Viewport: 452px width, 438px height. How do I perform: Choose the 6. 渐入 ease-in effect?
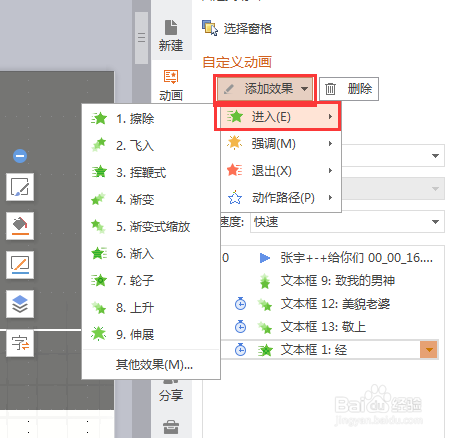click(151, 254)
